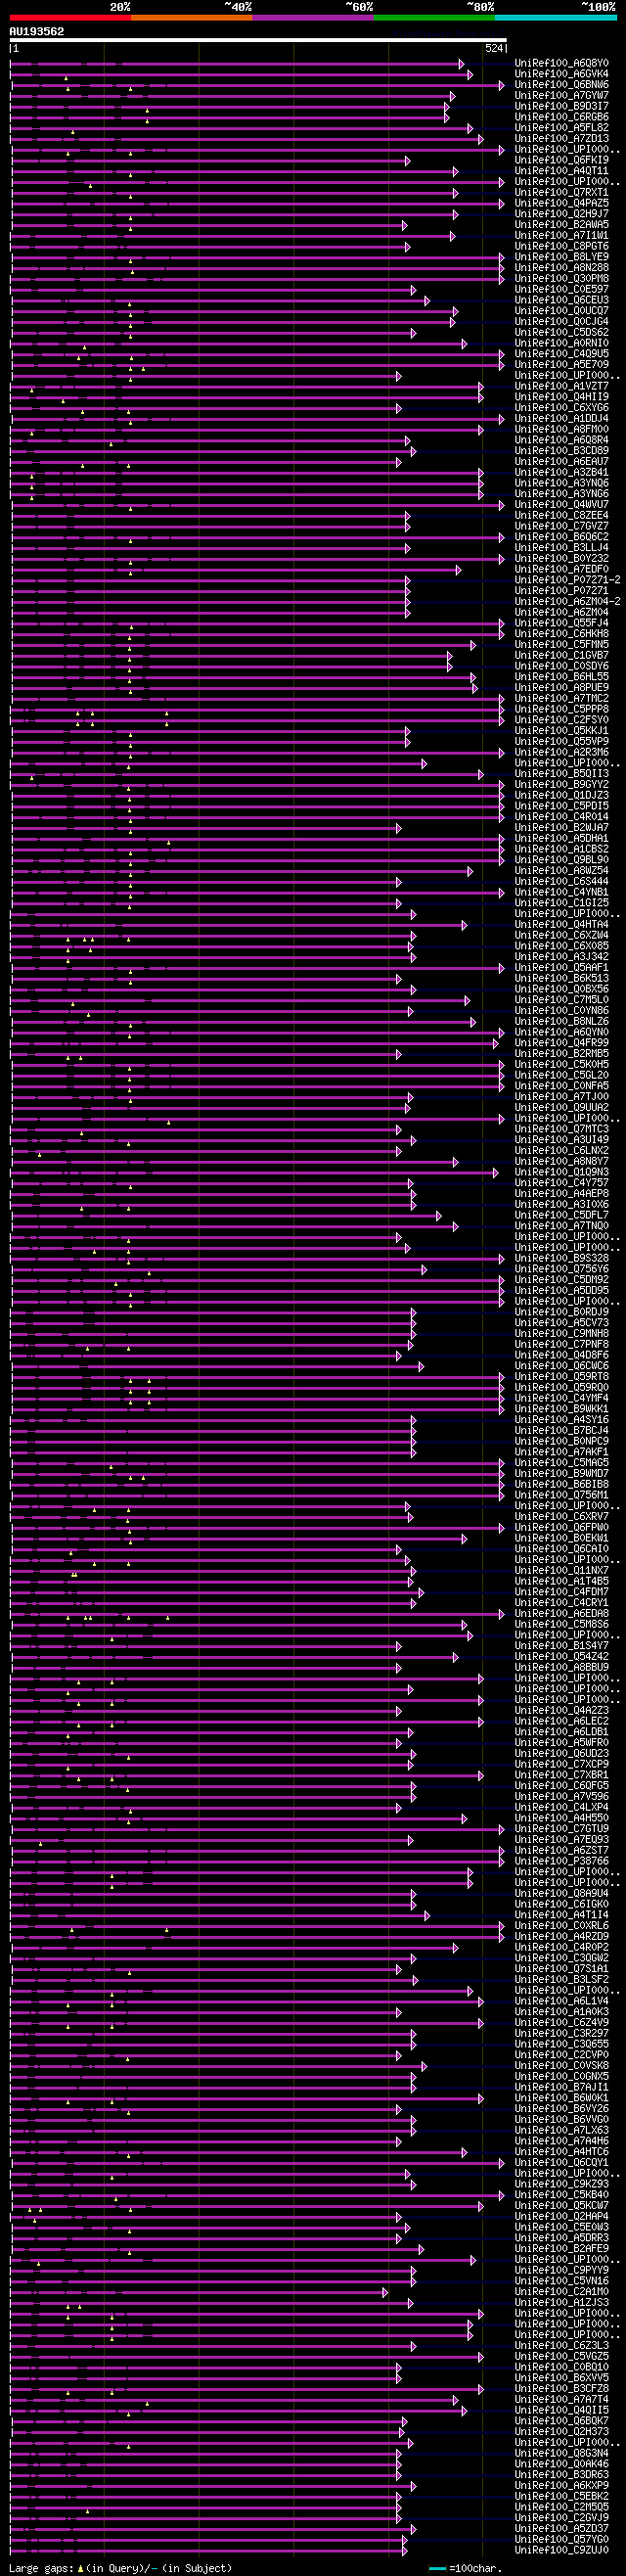This screenshot has height=2576, width=626.
Task: Click the alignment bar for UniRef100_Q6FKI9
Action: (x=210, y=161)
